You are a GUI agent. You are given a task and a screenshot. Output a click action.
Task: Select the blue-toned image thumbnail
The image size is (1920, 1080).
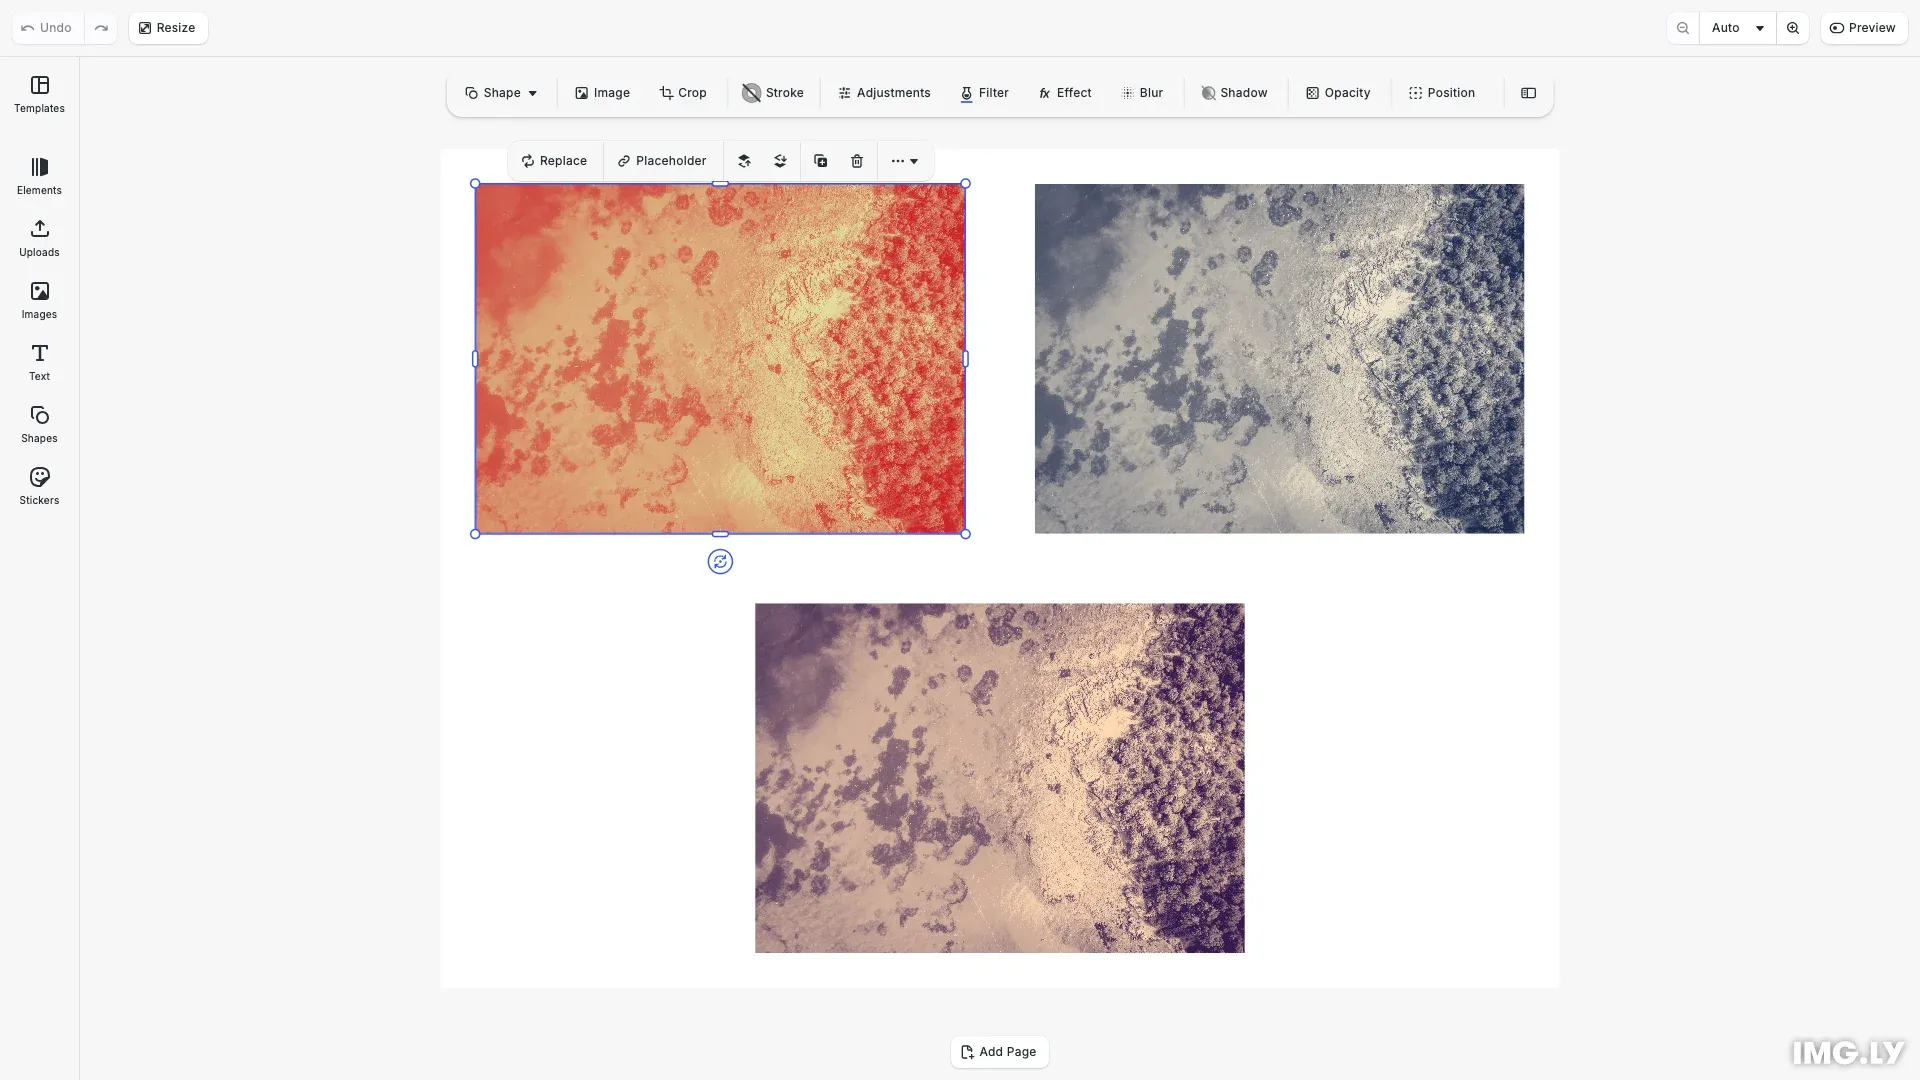pos(1279,358)
